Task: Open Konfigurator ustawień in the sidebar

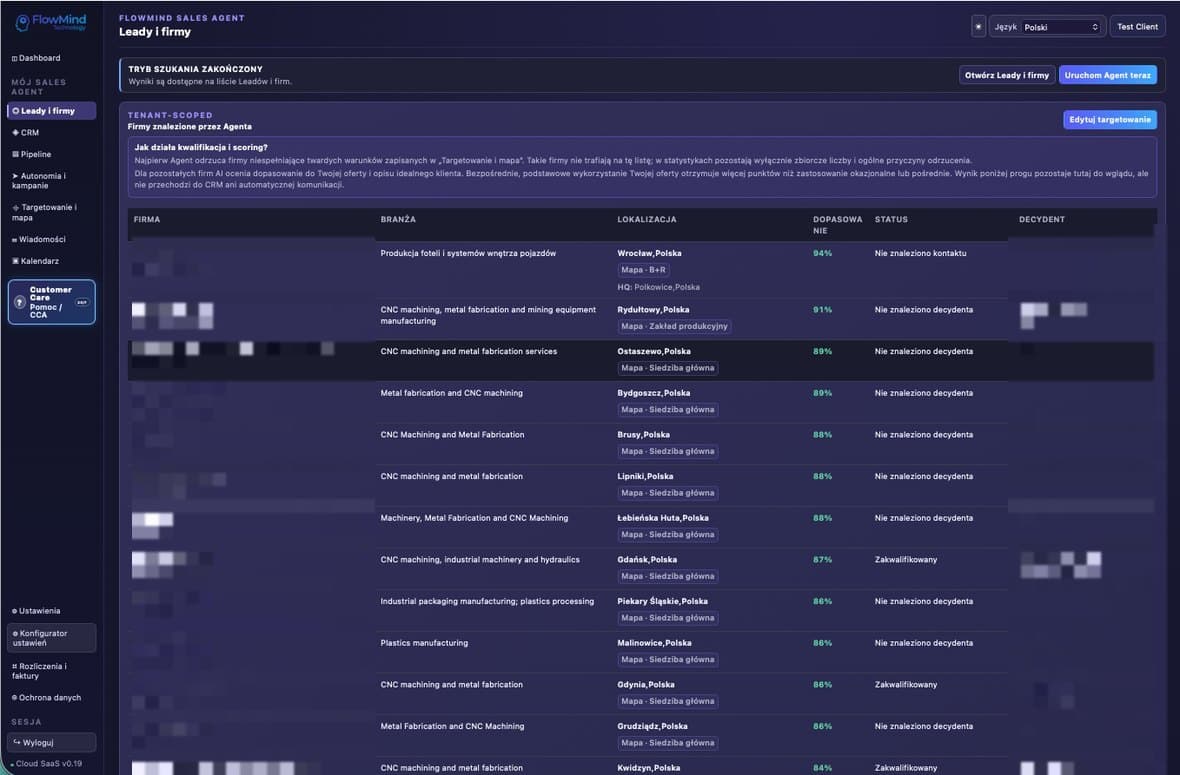Action: 51,638
